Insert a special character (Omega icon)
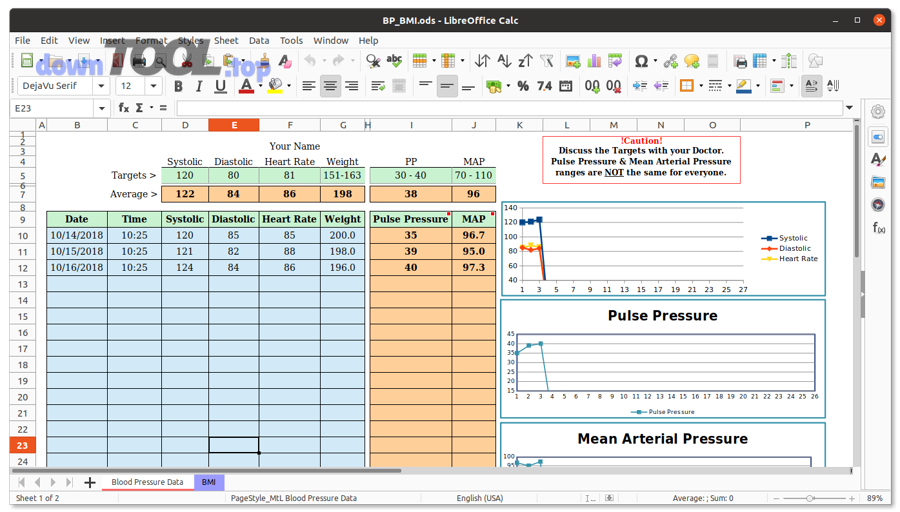This screenshot has height=512, width=900. 641,61
